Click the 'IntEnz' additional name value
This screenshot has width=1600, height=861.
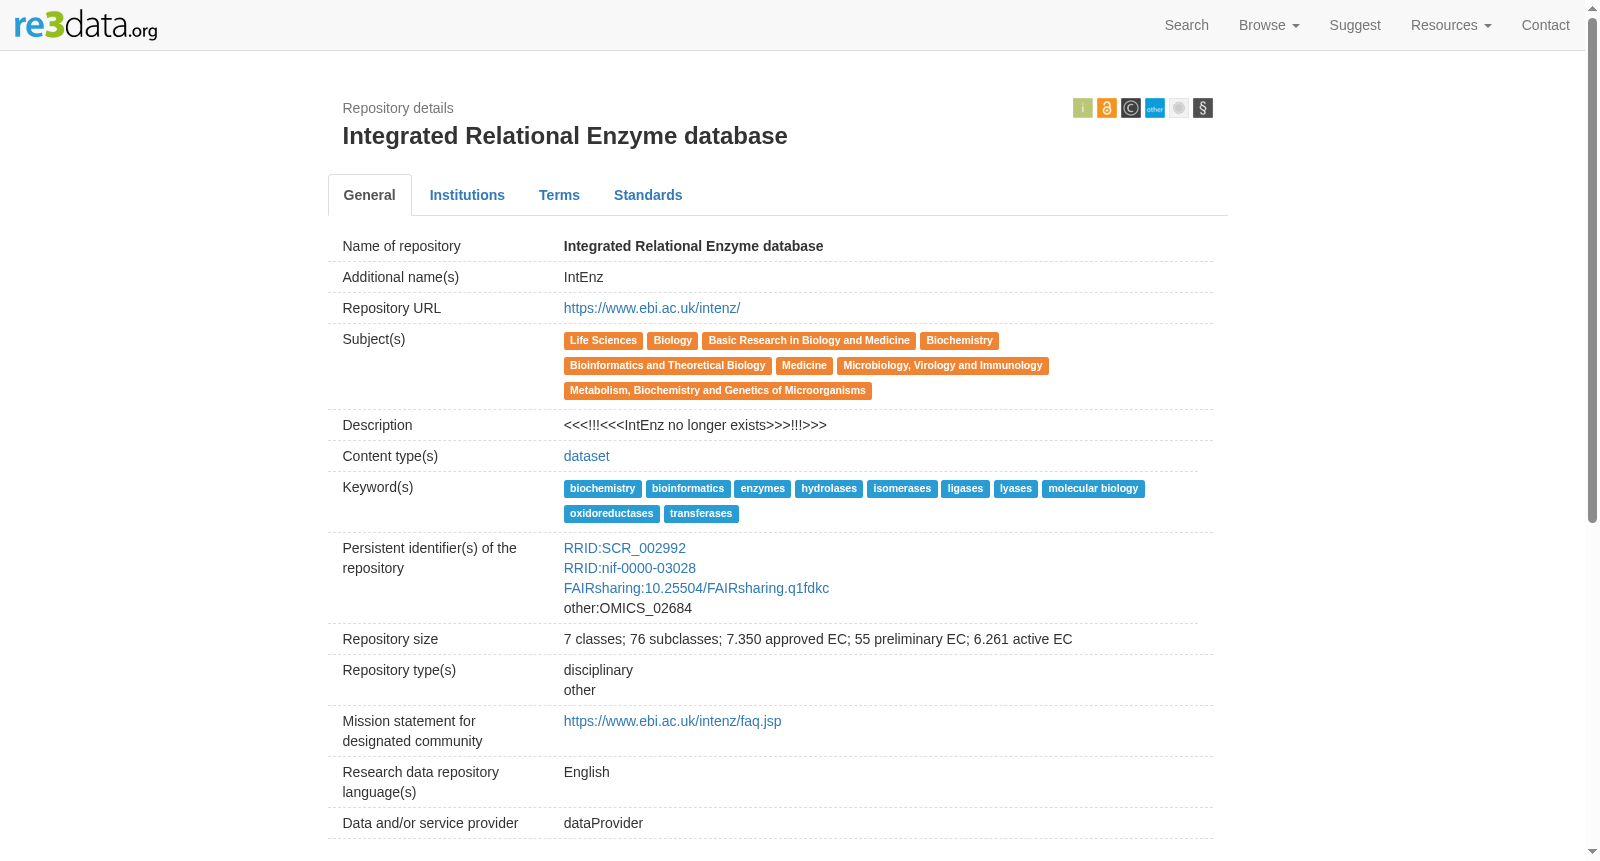584,277
